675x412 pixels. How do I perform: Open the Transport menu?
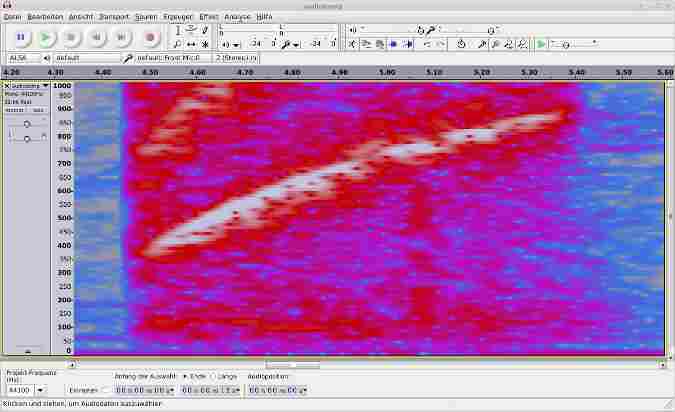coord(114,17)
